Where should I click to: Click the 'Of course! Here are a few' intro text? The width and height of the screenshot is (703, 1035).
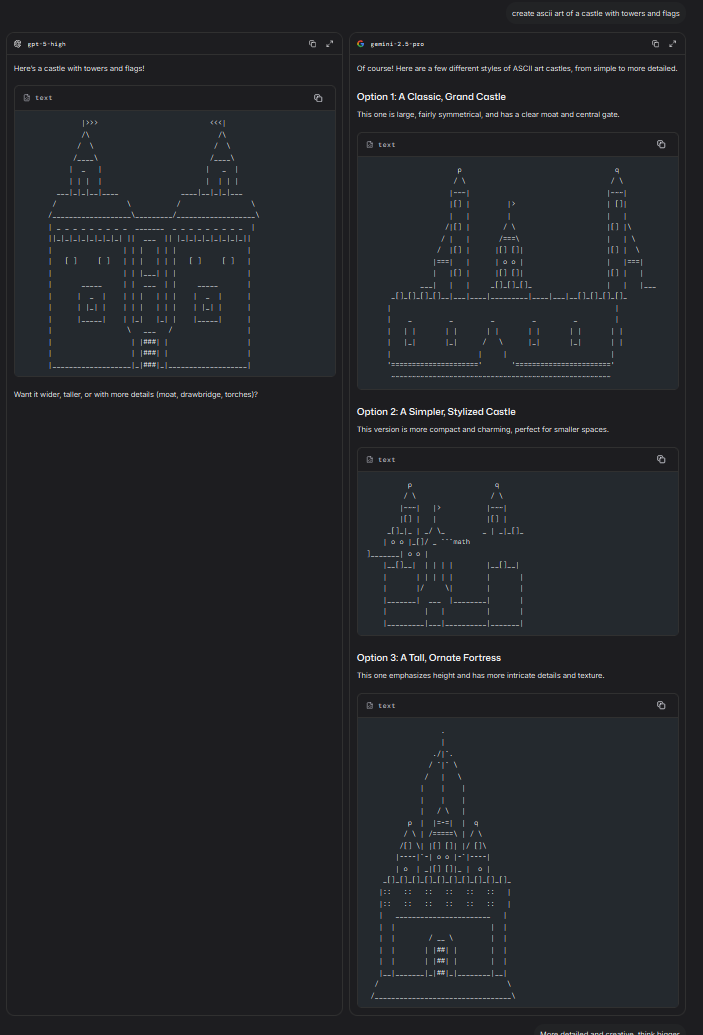click(x=517, y=68)
